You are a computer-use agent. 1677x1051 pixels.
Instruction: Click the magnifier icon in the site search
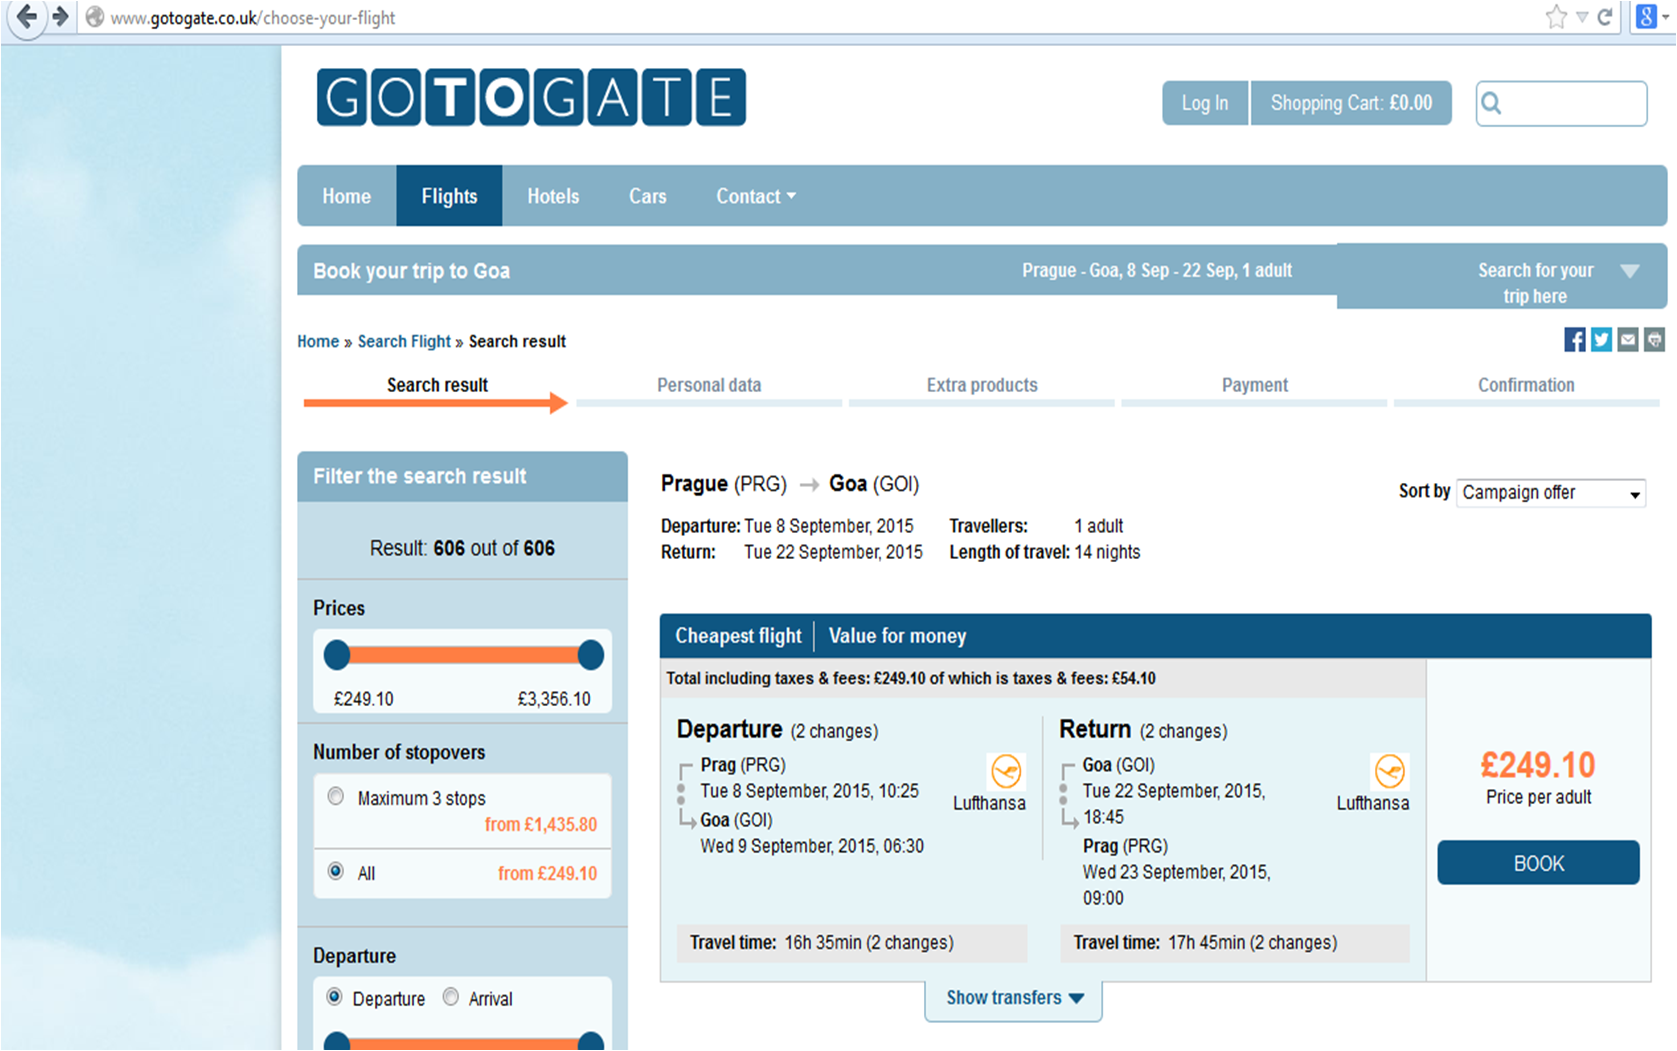[x=1491, y=103]
